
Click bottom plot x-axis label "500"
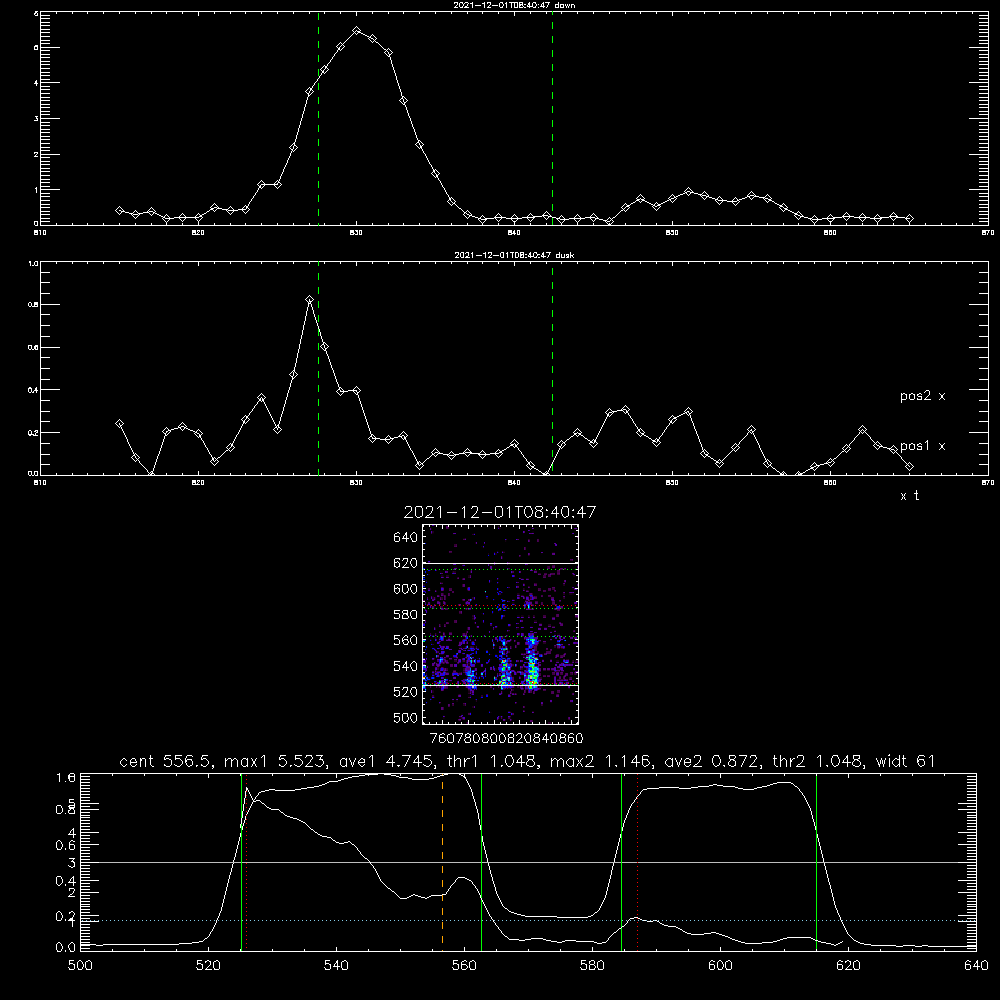point(80,966)
